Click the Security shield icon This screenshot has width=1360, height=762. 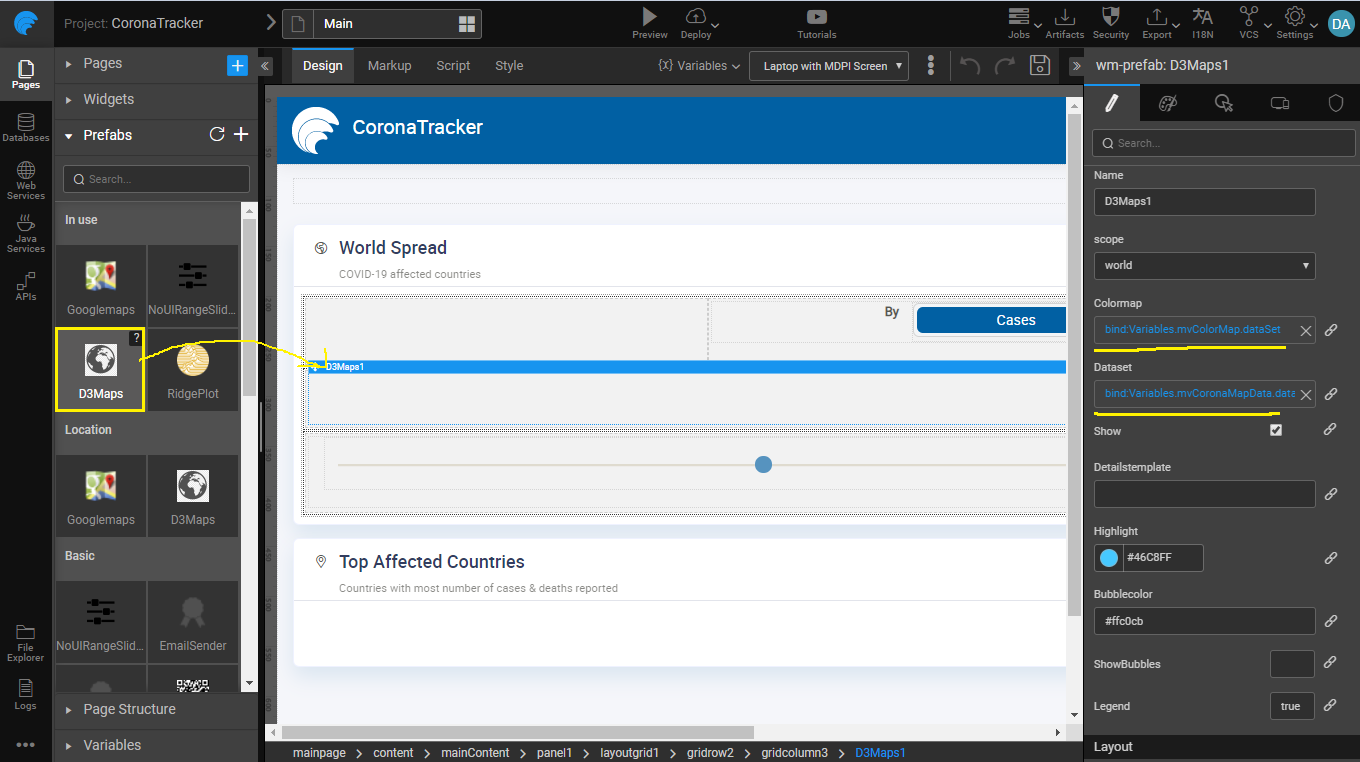tap(1110, 17)
